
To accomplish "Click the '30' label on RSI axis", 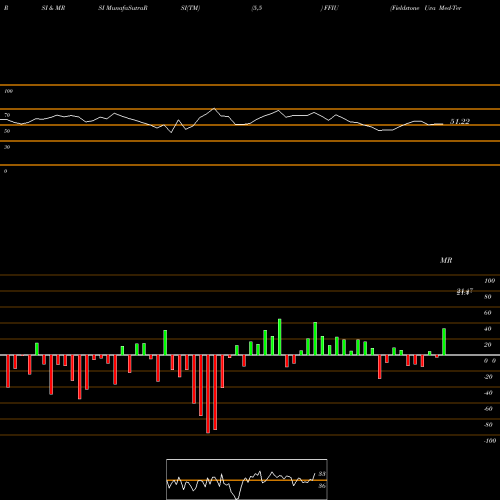I will click(x=7, y=147).
